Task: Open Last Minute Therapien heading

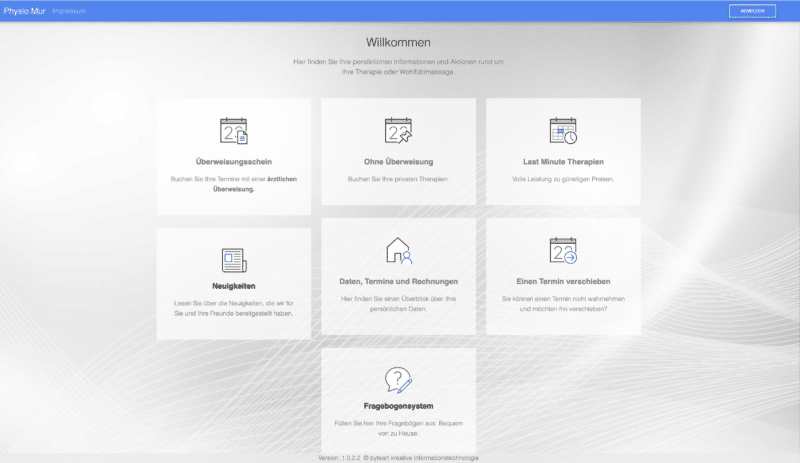Action: point(563,162)
